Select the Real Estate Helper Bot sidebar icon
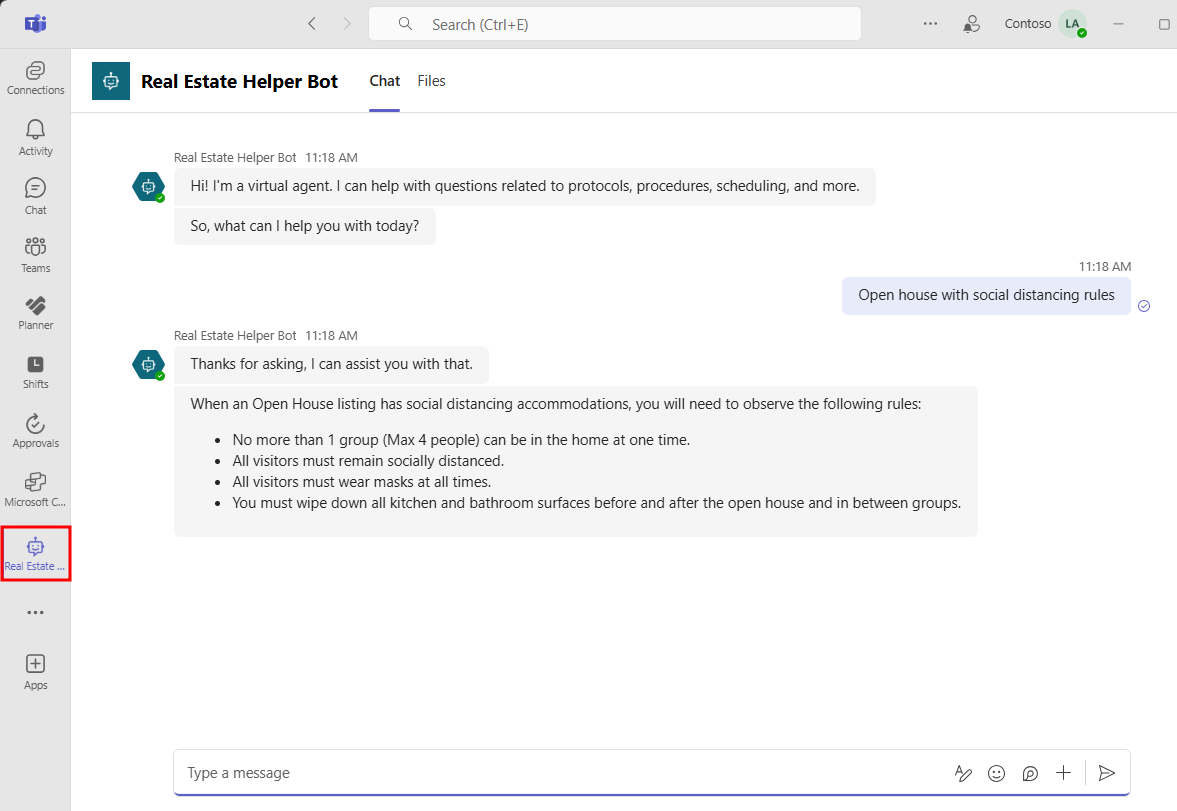This screenshot has height=811, width=1177. pyautogui.click(x=35, y=553)
